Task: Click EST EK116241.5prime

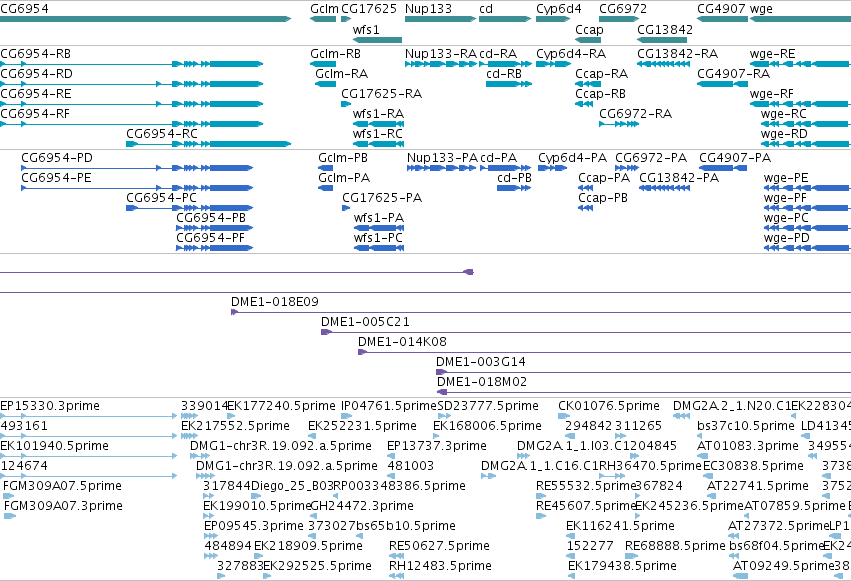Action: (x=620, y=526)
